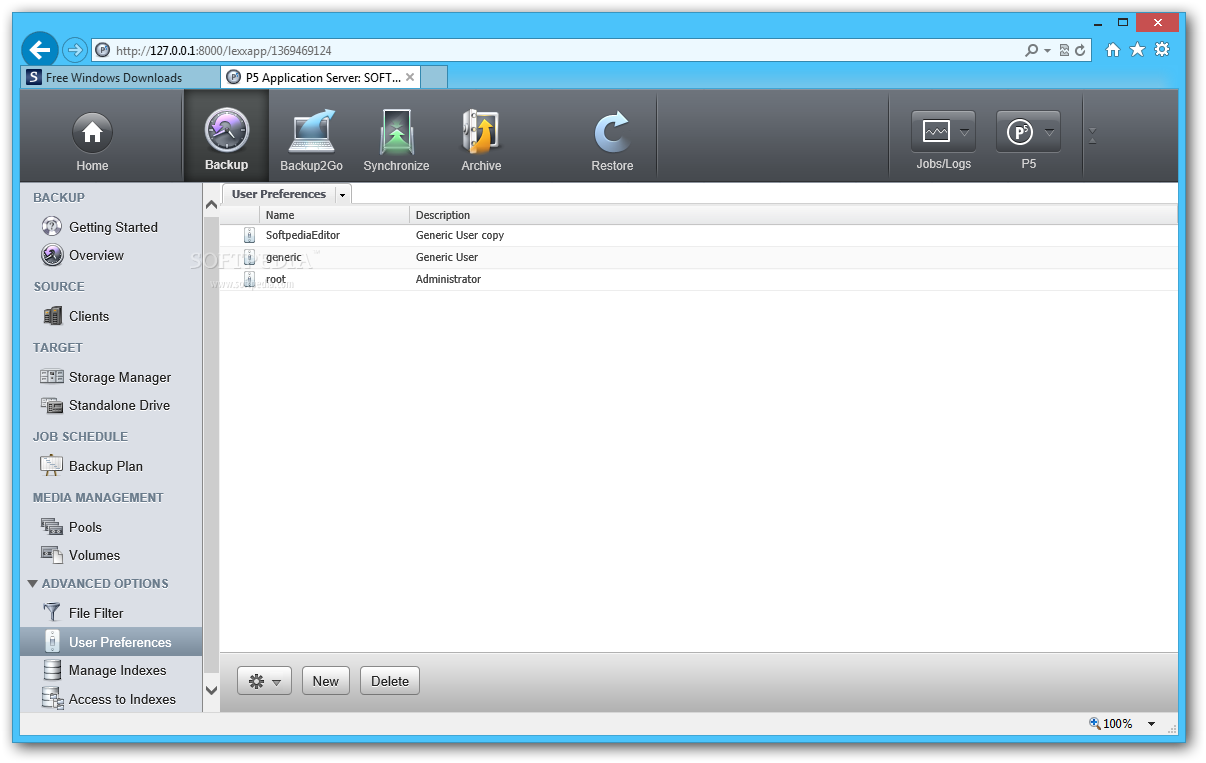This screenshot has height=763, width=1206.
Task: Click the Delete button
Action: pyautogui.click(x=390, y=681)
